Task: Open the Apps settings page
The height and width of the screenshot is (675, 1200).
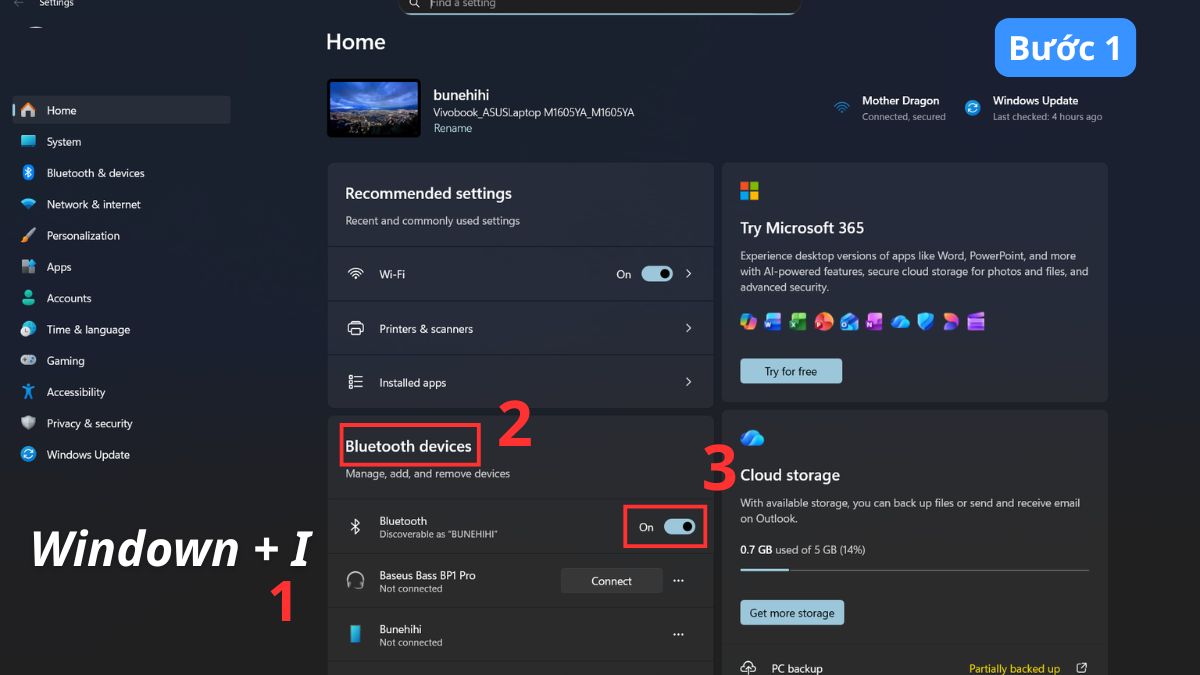Action: 122,267
